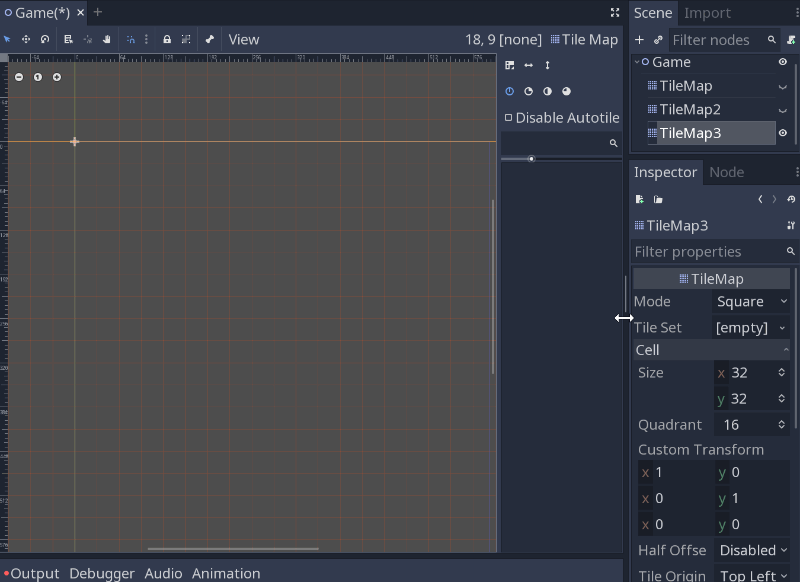Select the Pan mode hand tool
This screenshot has width=800, height=582.
click(x=106, y=40)
